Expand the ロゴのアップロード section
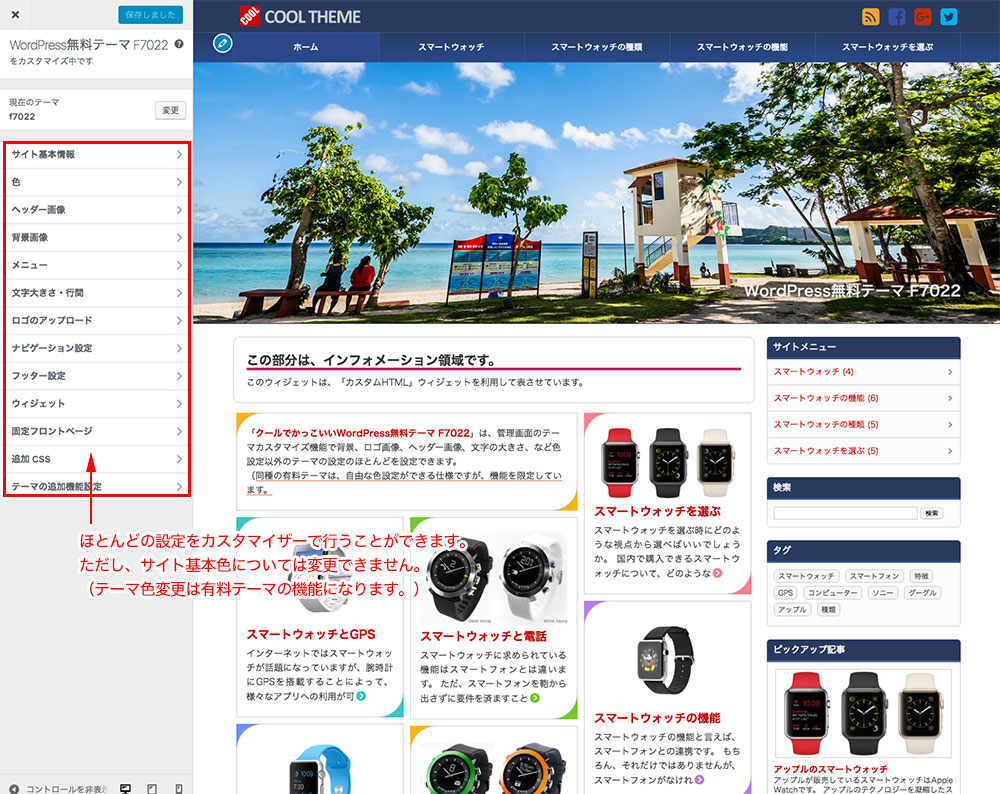 point(97,320)
